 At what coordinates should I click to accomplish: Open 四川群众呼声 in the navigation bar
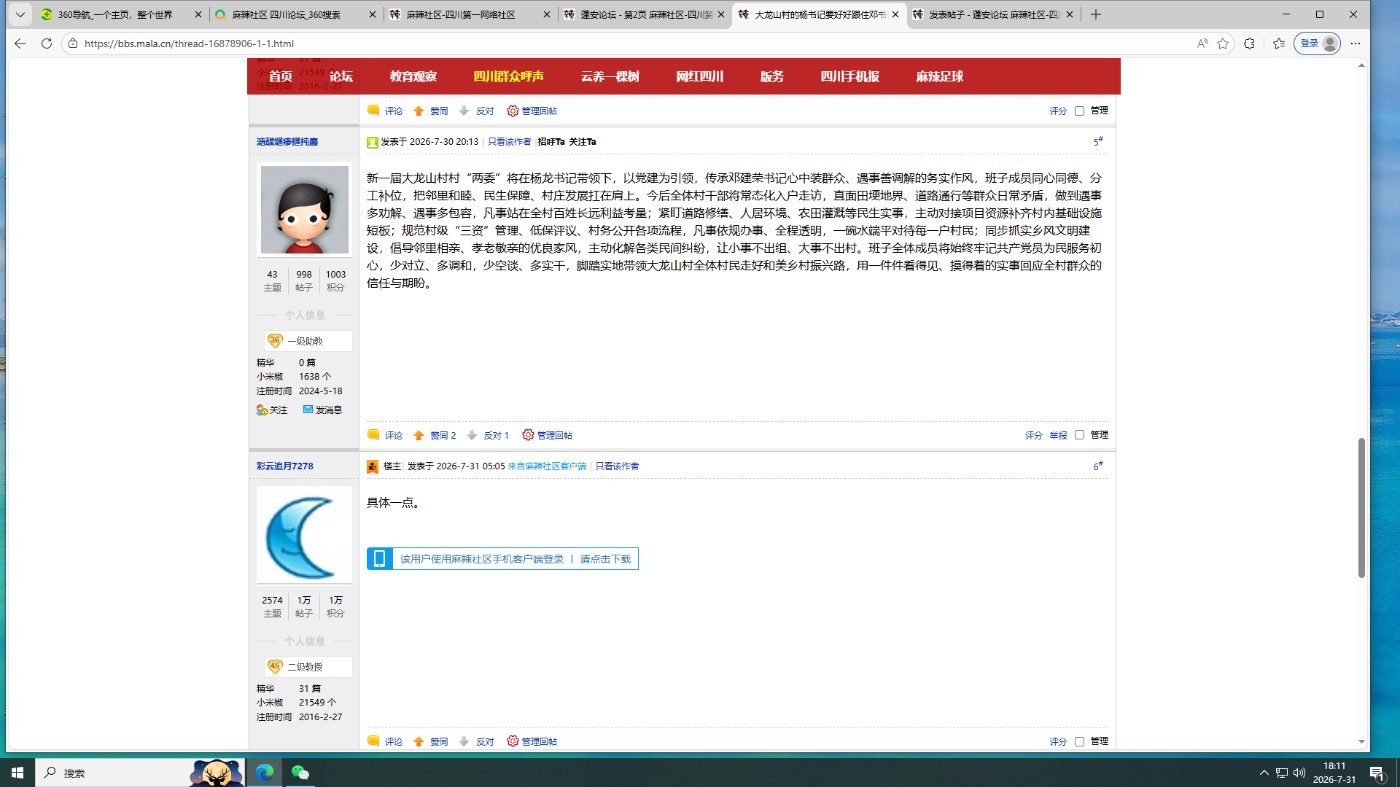click(x=508, y=77)
